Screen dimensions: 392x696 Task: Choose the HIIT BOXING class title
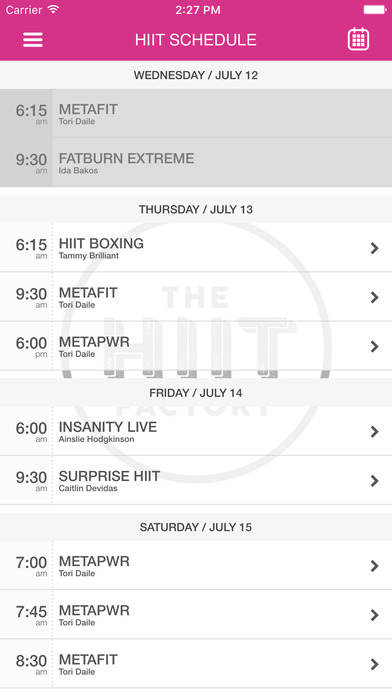101,243
